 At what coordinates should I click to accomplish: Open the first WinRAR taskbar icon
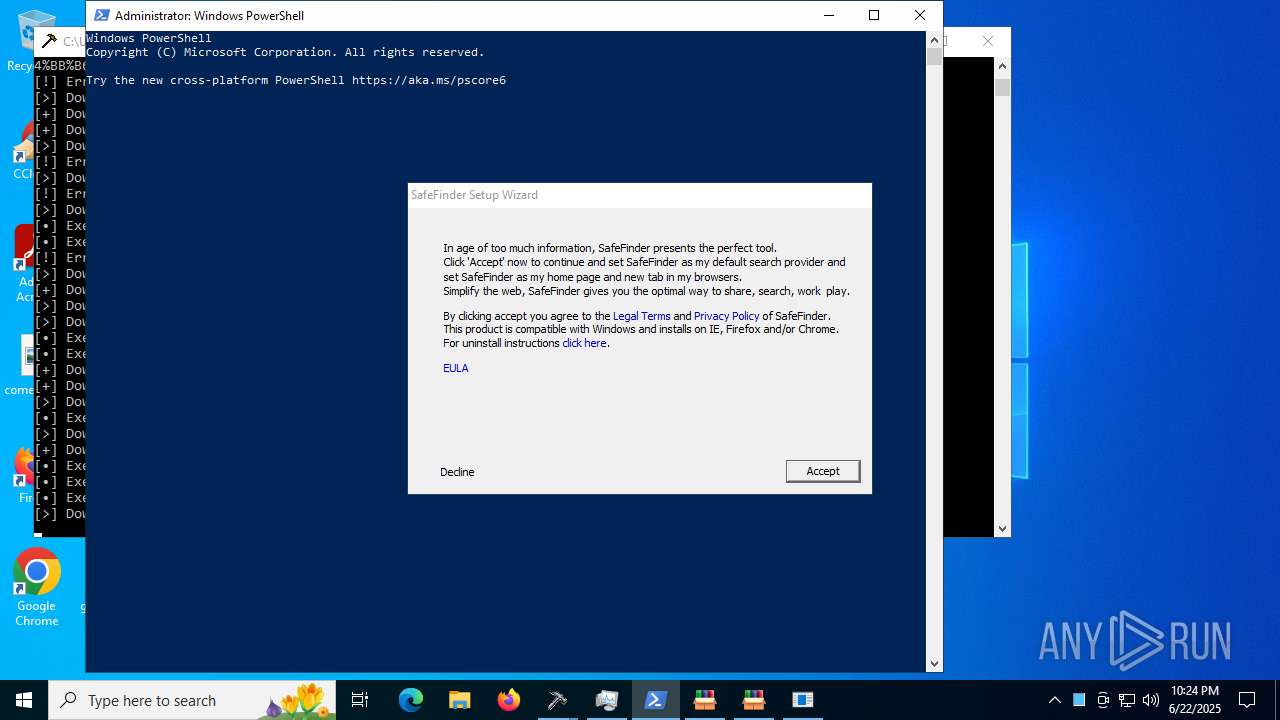705,700
